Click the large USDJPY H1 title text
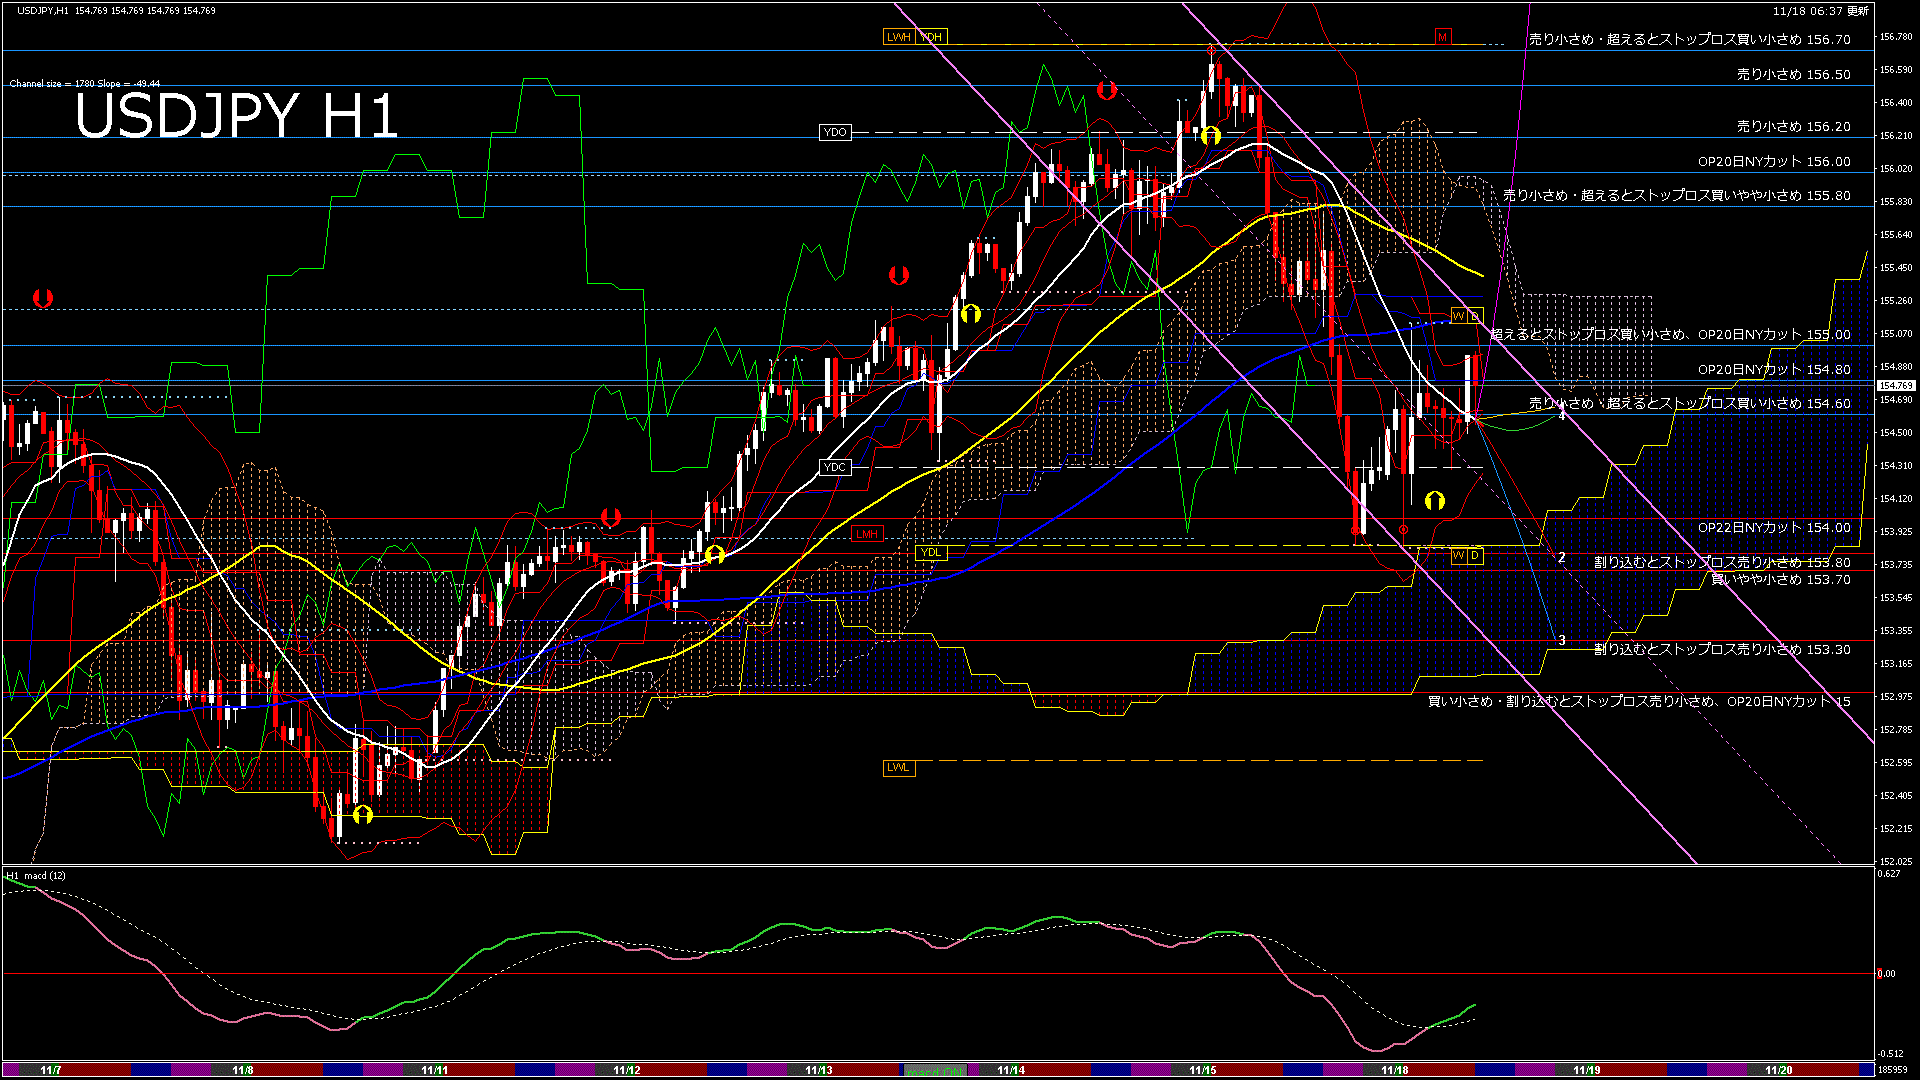 pyautogui.click(x=236, y=116)
